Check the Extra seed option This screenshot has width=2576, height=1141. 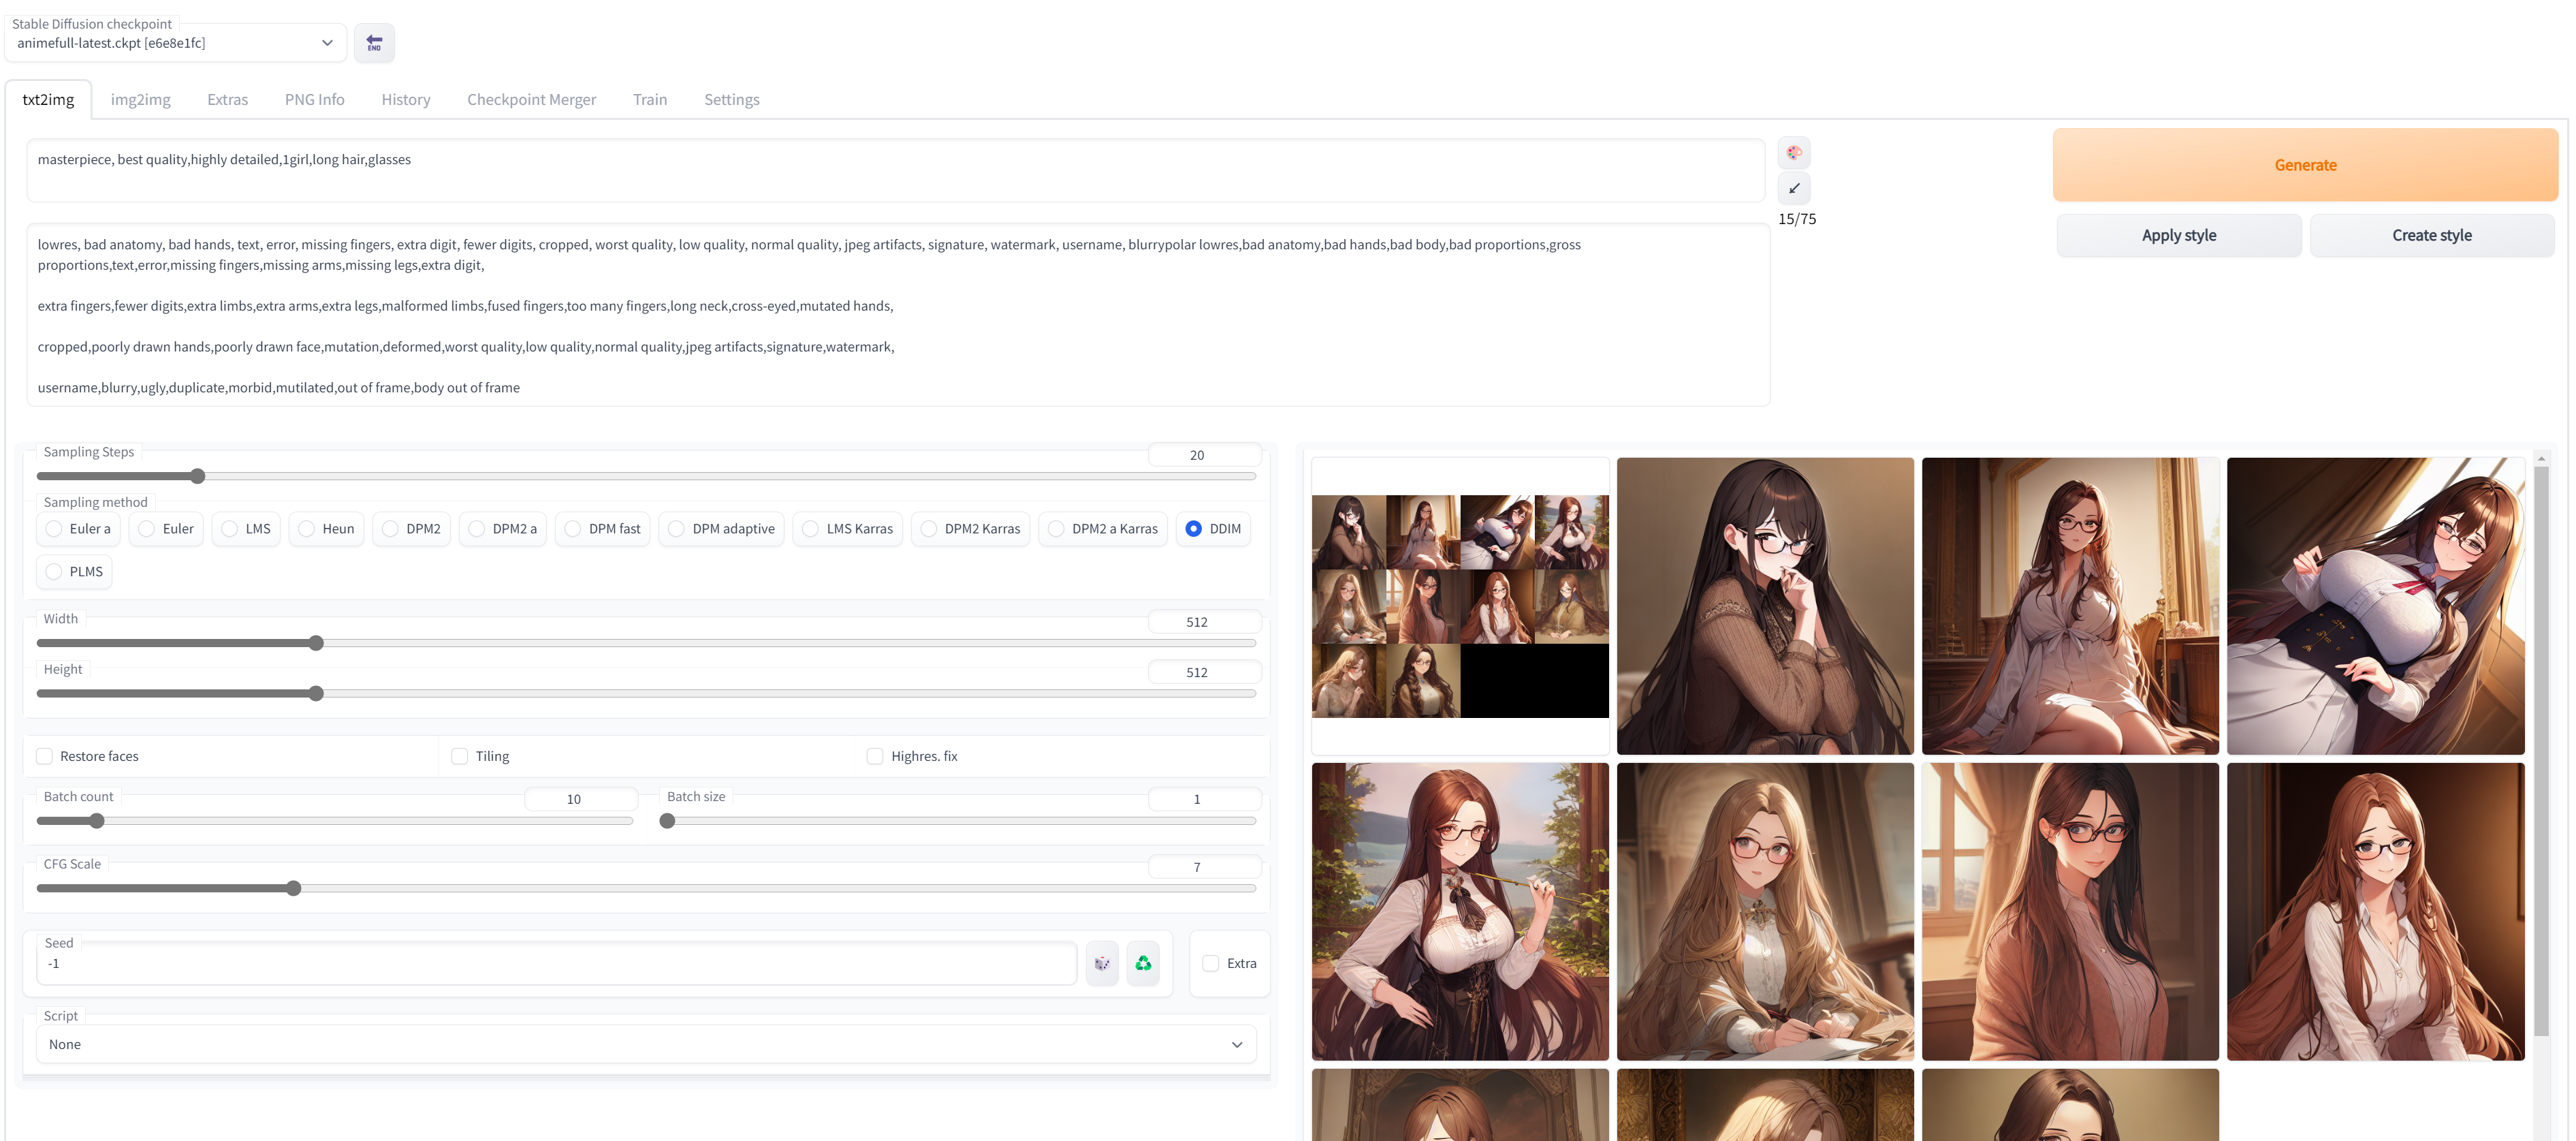coord(1211,963)
